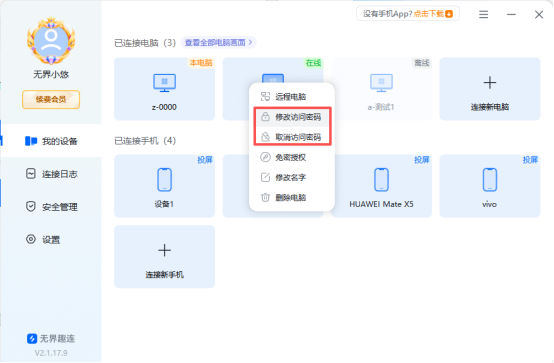Click 投屏 on HUAWEI Mate X5 card
The width and height of the screenshot is (554, 363).
point(422,160)
